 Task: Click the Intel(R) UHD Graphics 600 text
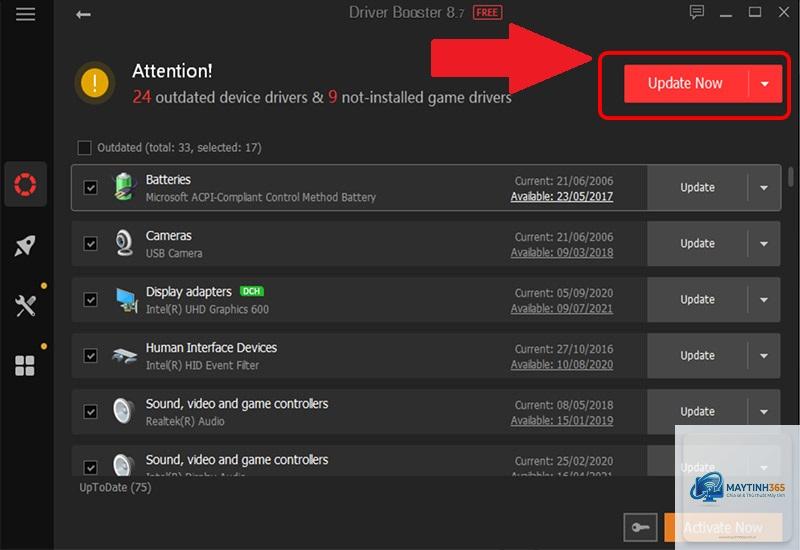tap(207, 310)
